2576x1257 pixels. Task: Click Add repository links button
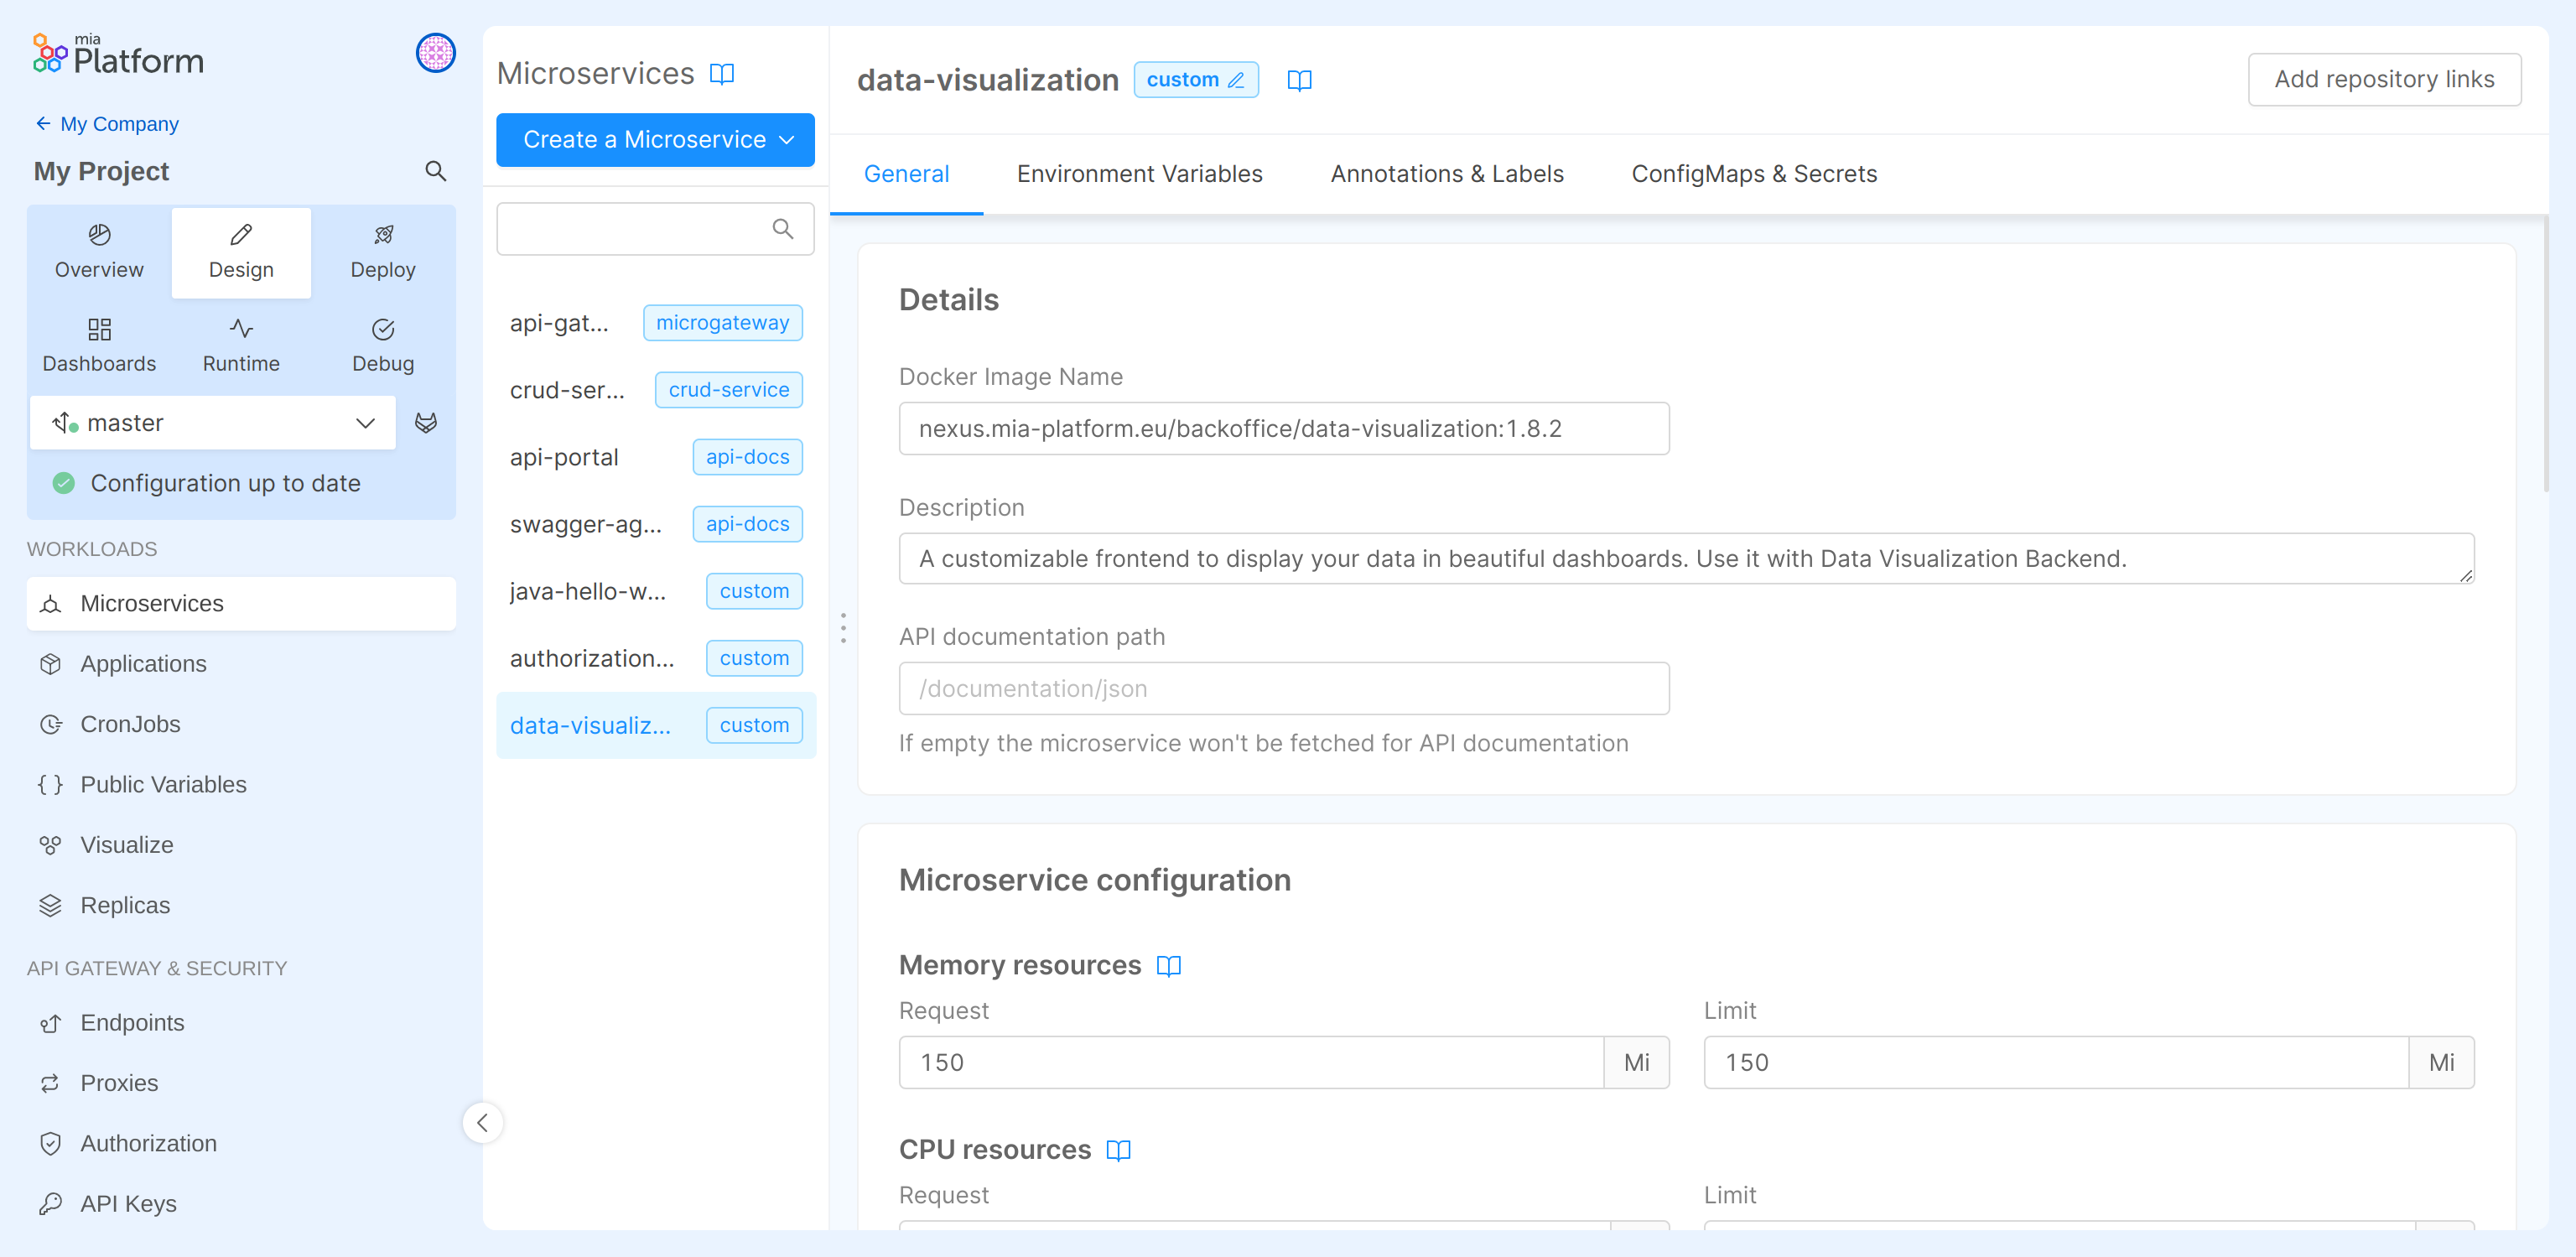(x=2384, y=79)
